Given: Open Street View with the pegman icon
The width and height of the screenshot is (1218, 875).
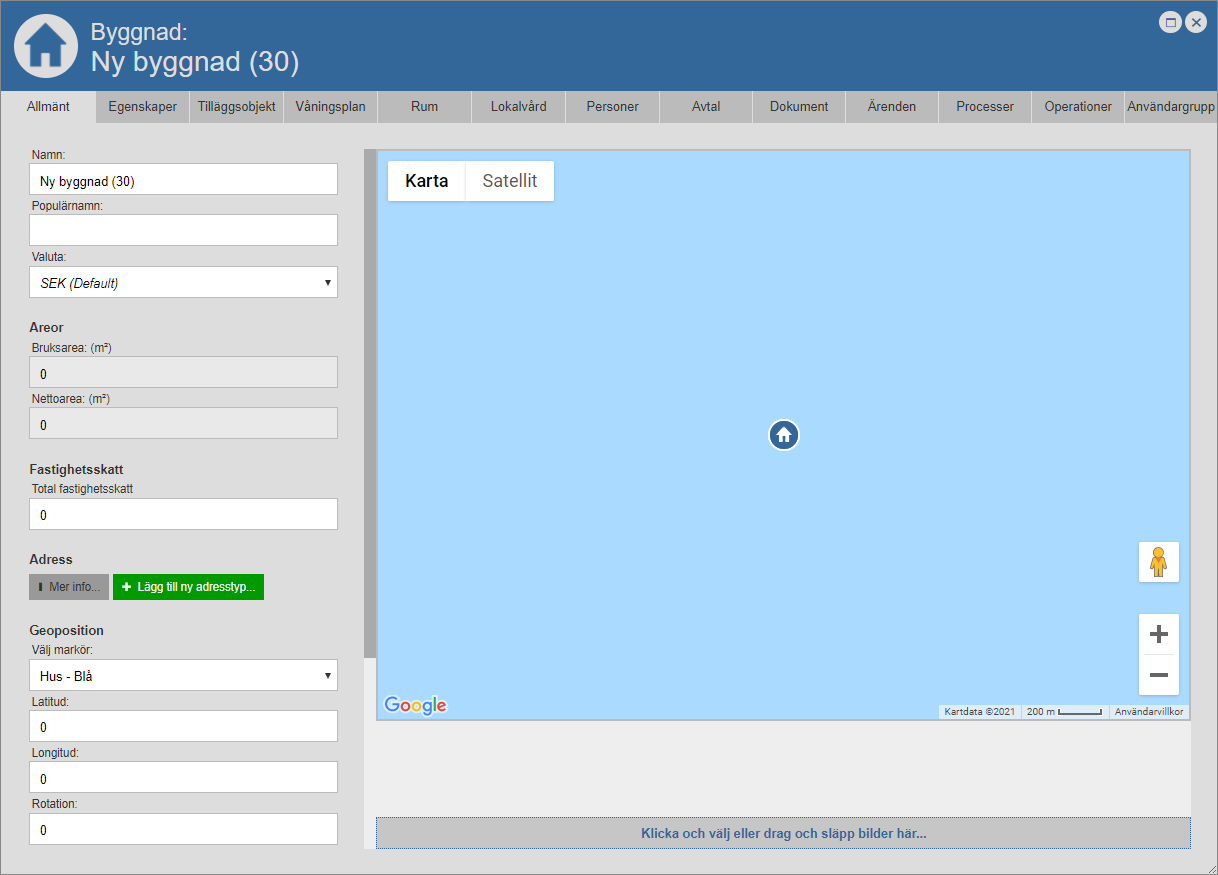Looking at the screenshot, I should 1158,562.
